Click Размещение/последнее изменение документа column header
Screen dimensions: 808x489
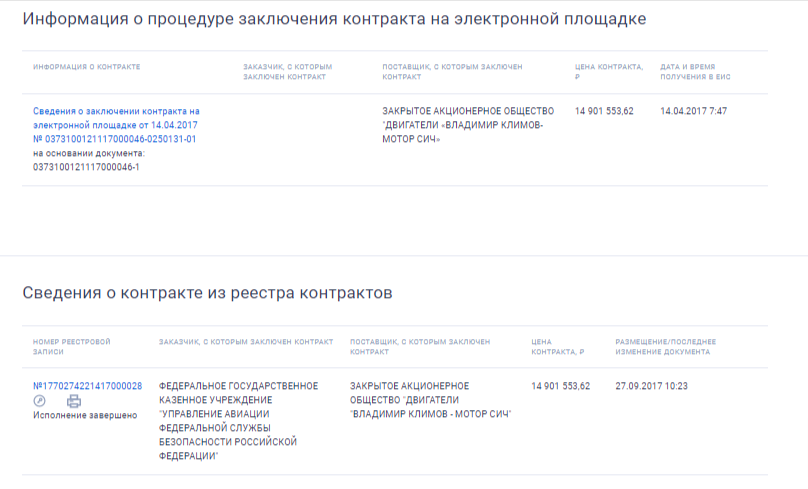pos(665,346)
